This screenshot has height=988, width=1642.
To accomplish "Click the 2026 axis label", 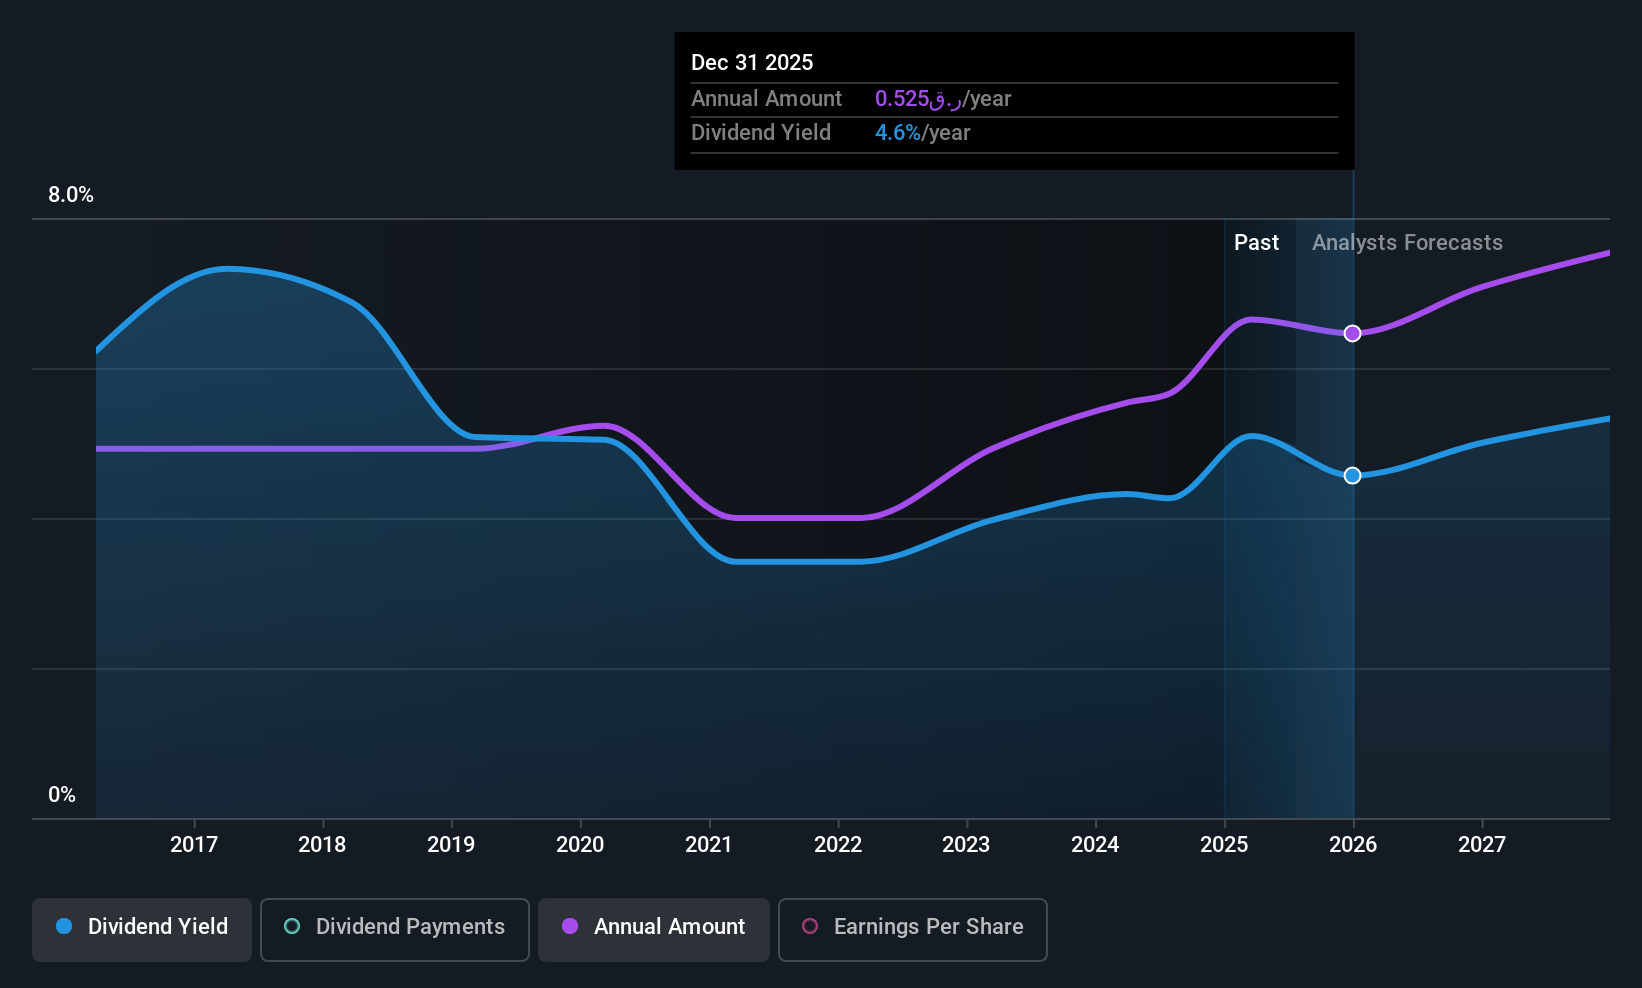I will [x=1353, y=845].
